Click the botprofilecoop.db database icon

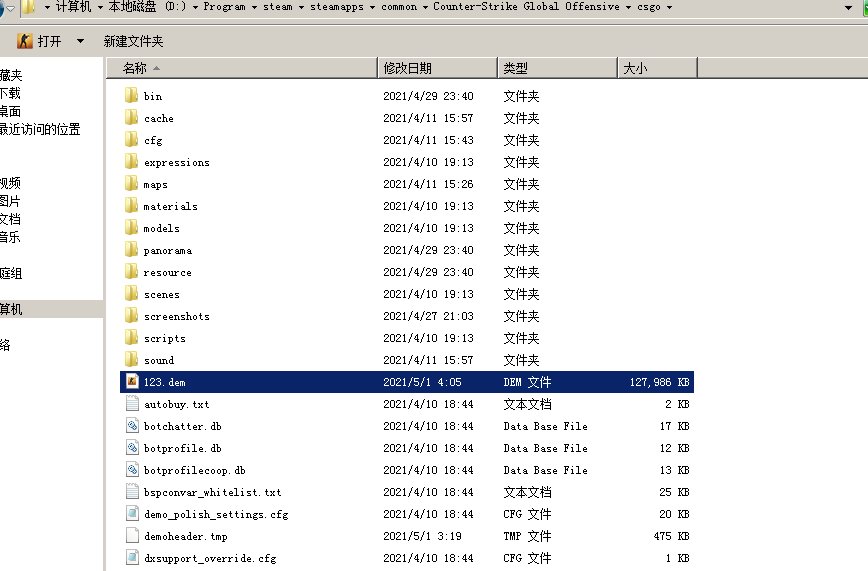click(132, 470)
